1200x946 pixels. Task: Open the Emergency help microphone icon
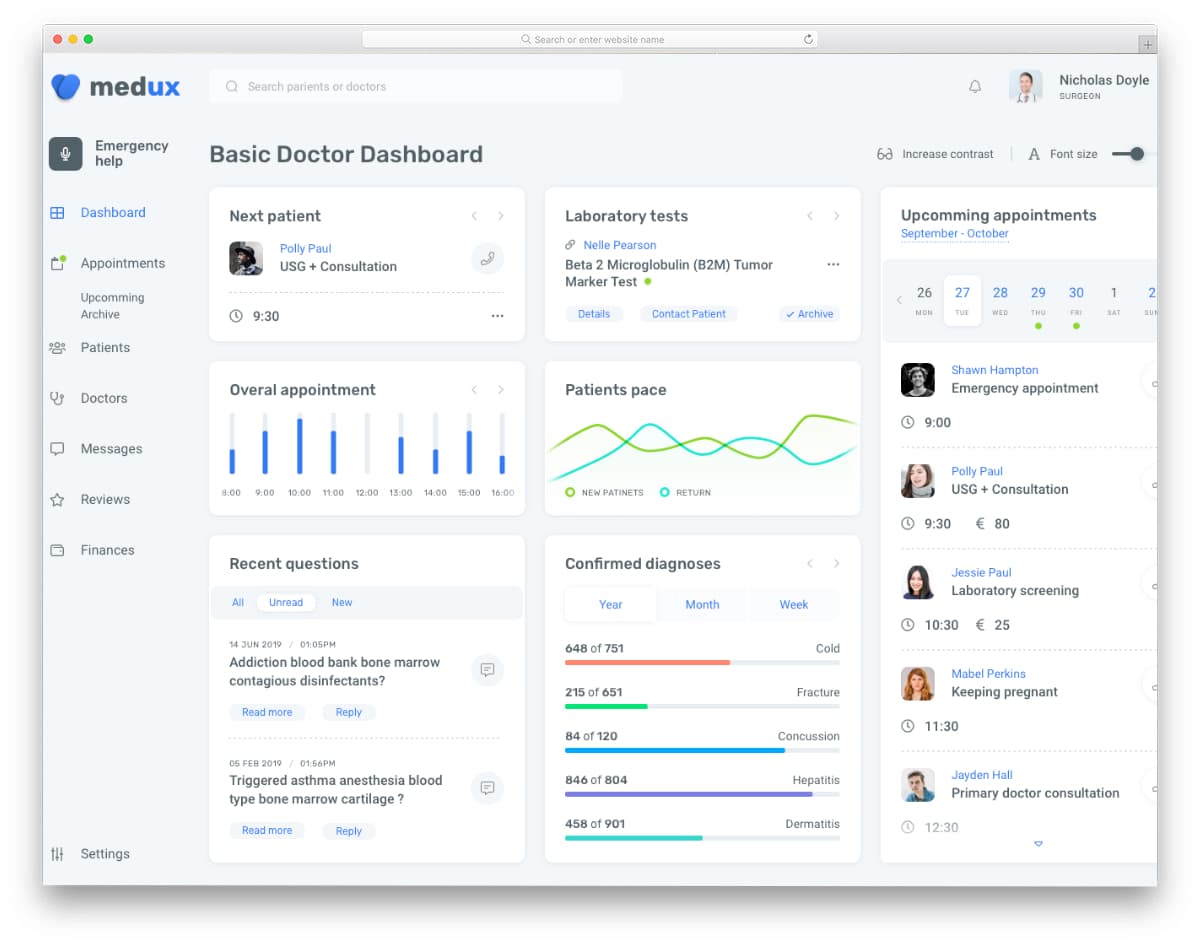pos(65,153)
